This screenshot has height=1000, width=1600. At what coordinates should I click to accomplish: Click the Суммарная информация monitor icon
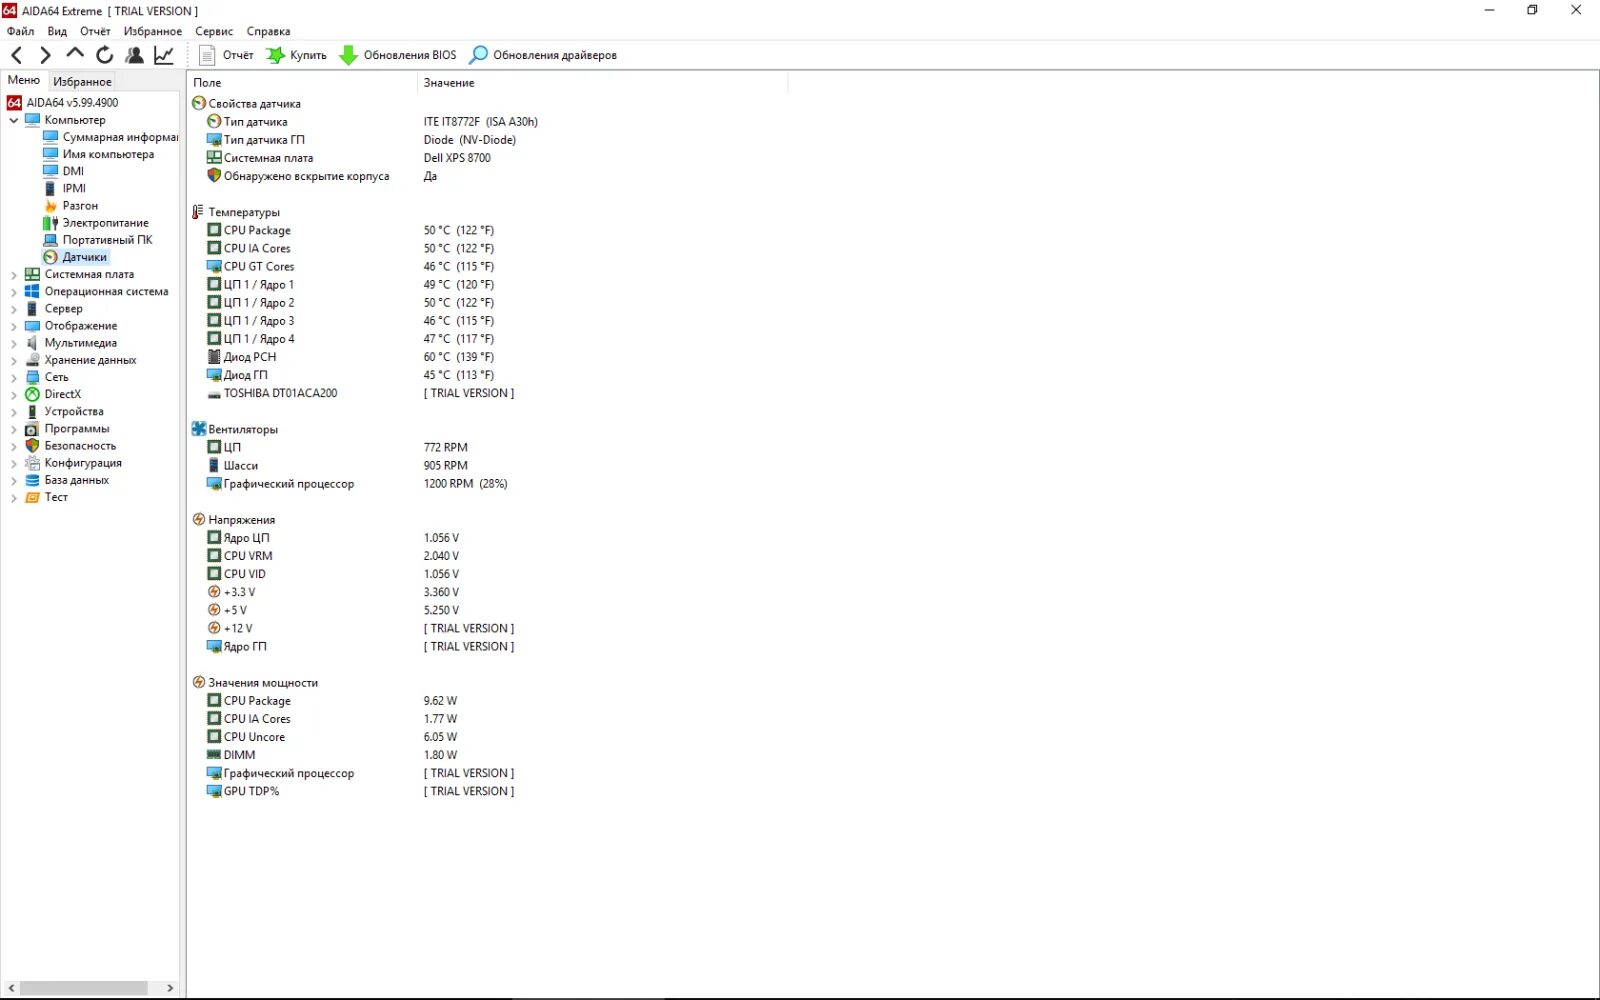51,137
